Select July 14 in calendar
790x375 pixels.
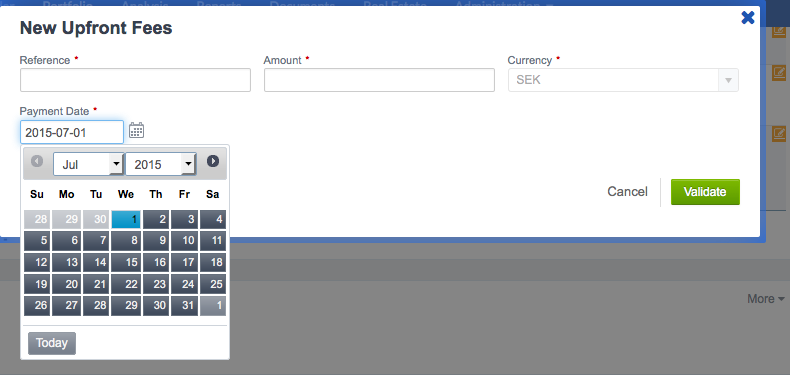96,263
